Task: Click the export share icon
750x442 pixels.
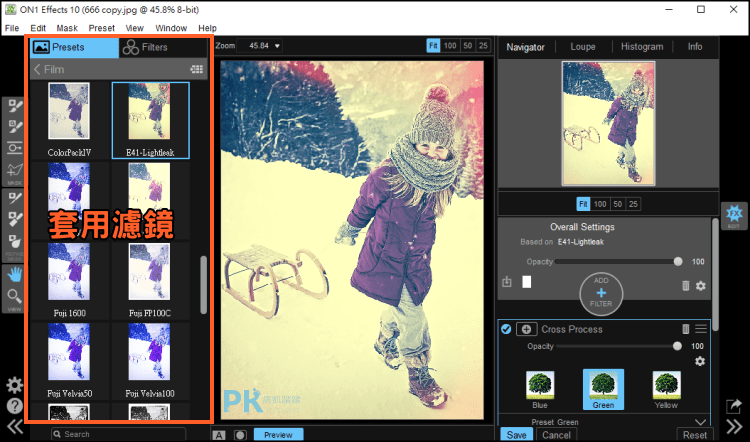Action: (734, 406)
